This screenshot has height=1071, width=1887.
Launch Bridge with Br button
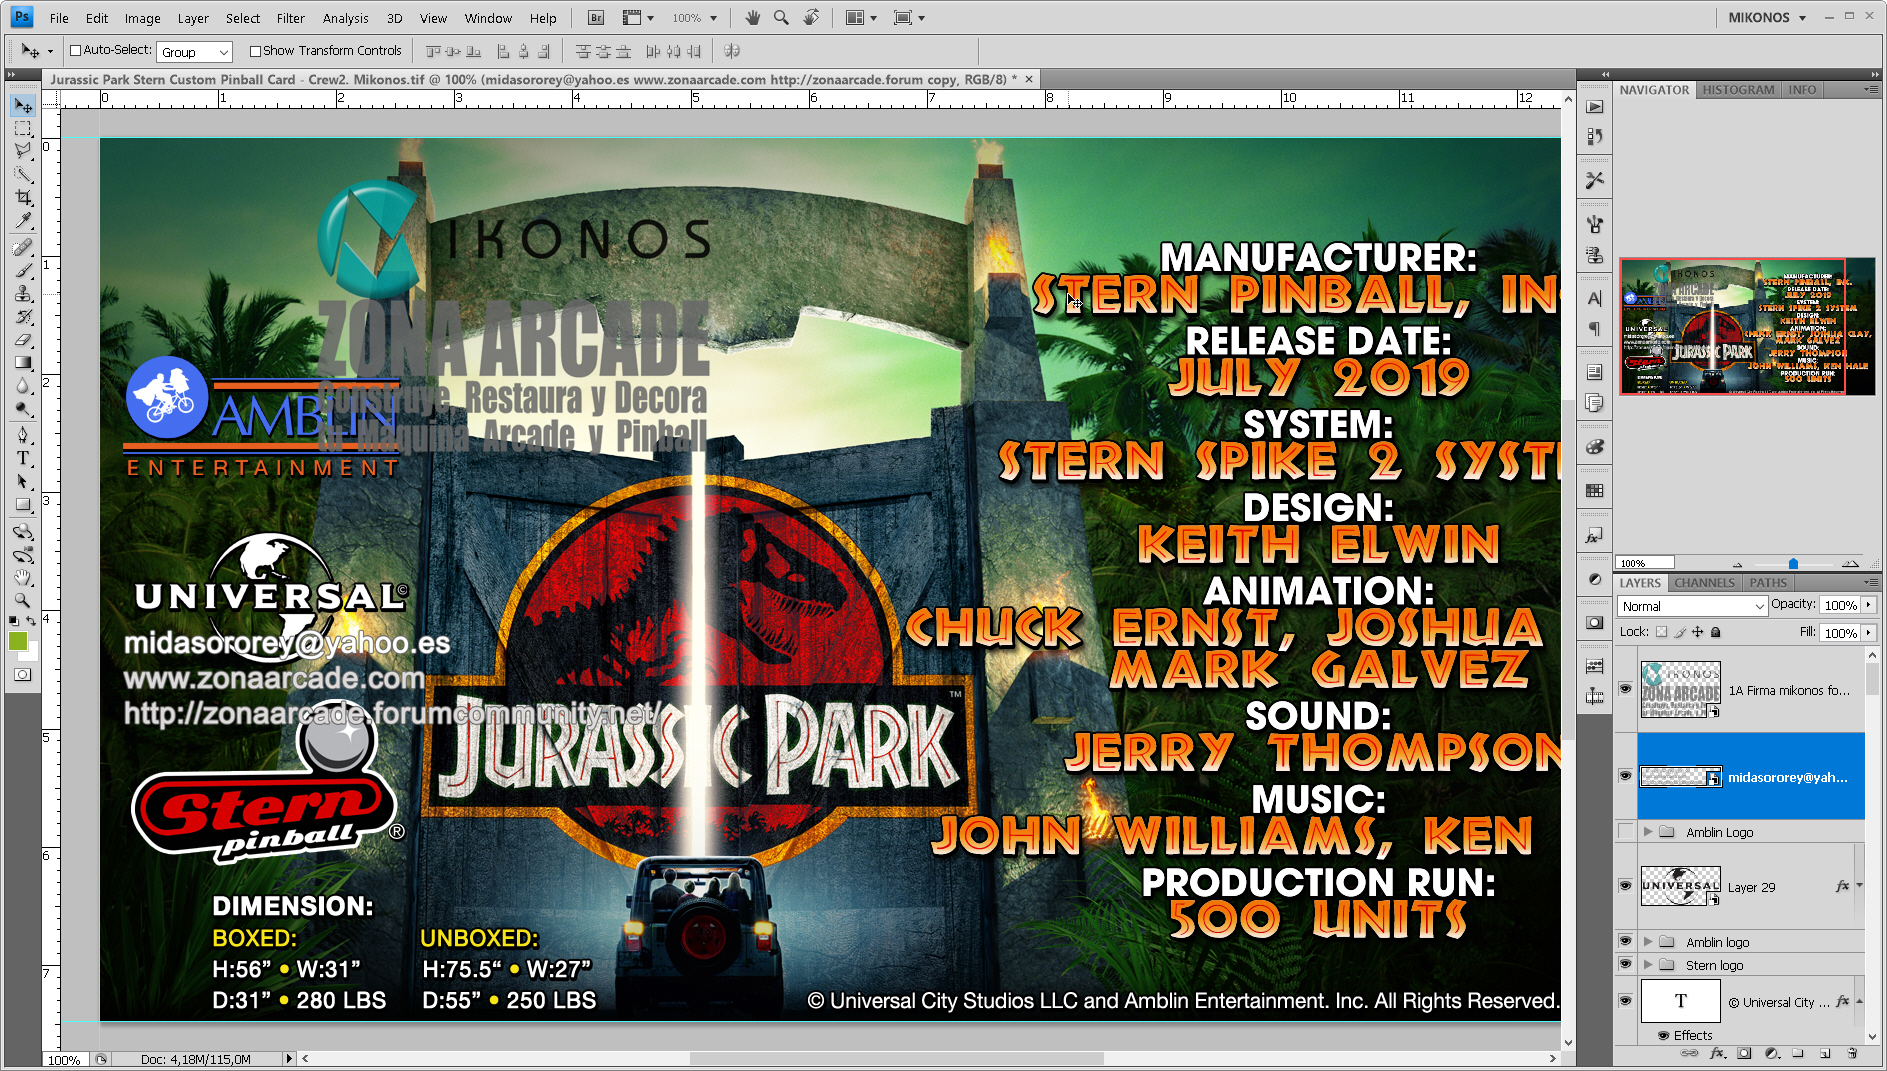click(x=596, y=18)
